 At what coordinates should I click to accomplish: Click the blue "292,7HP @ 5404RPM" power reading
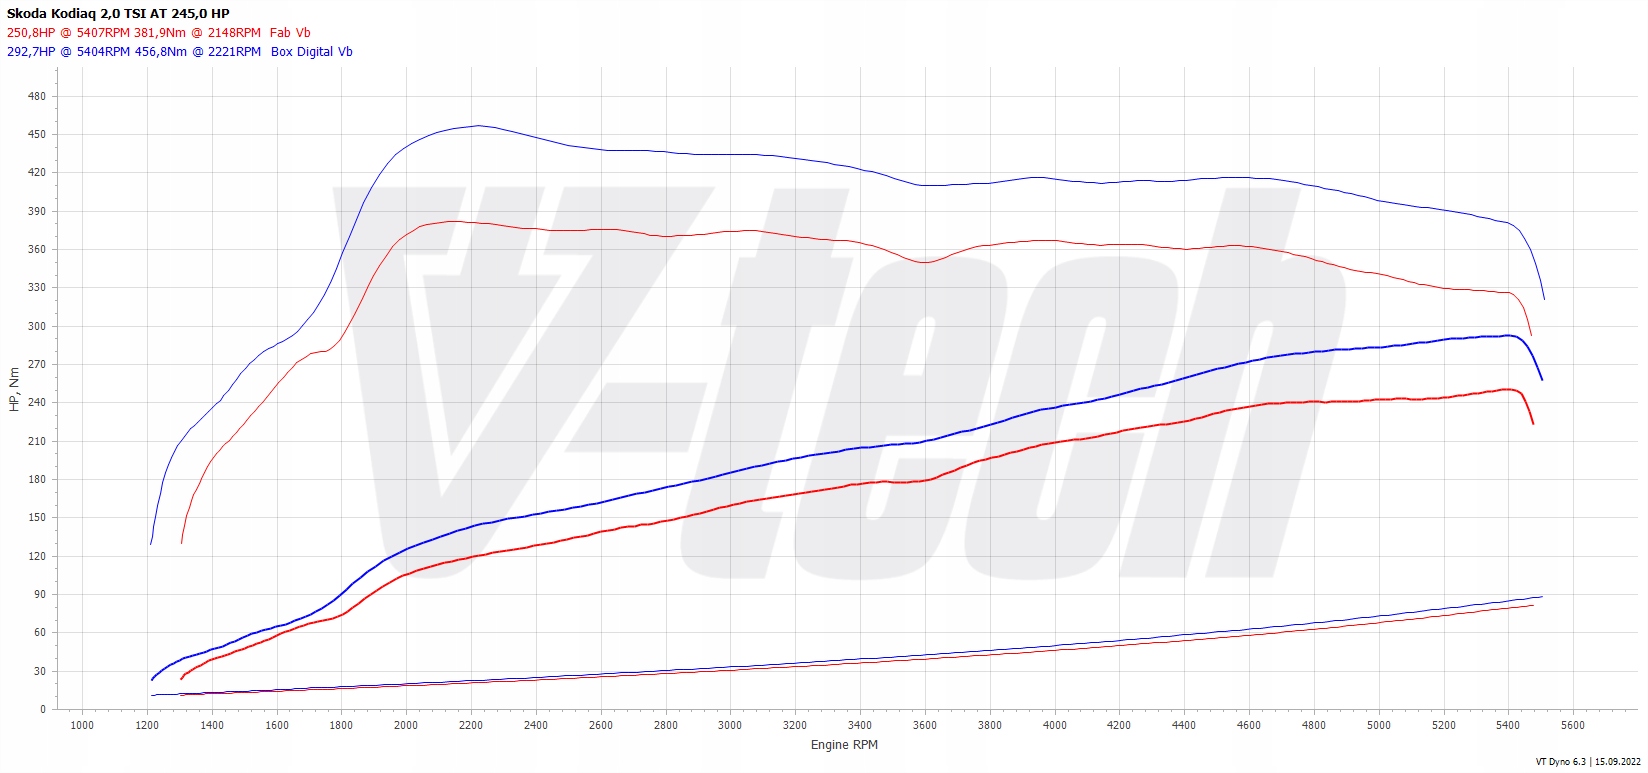tap(68, 52)
